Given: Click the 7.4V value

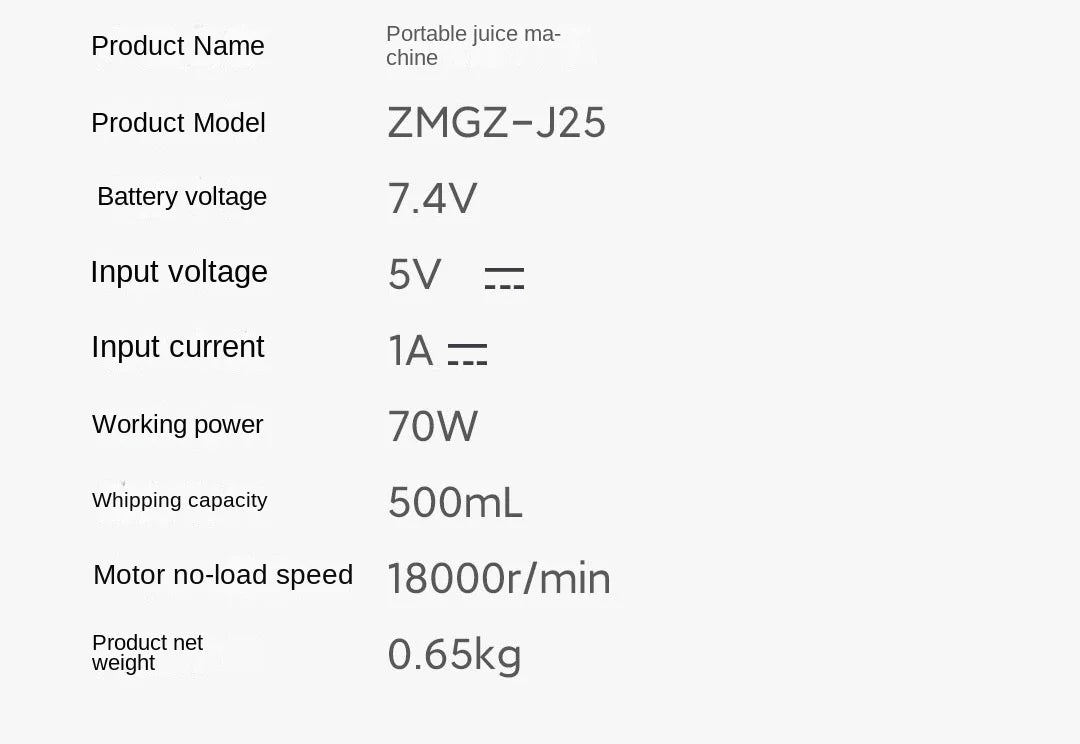Looking at the screenshot, I should point(432,198).
